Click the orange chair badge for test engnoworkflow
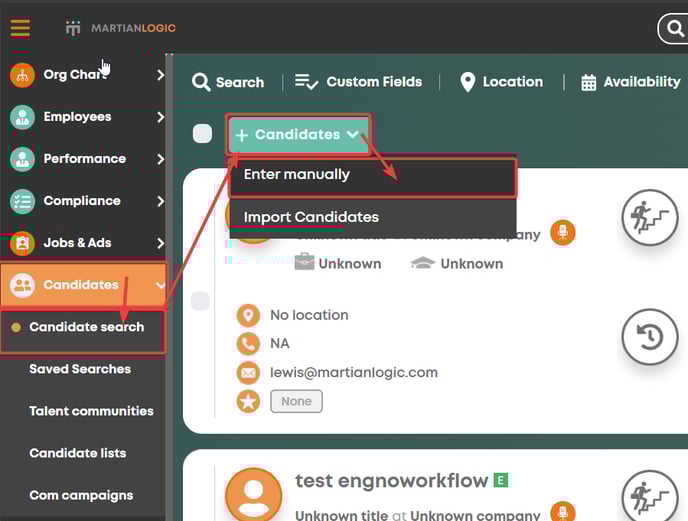The height and width of the screenshot is (521, 688). [x=563, y=511]
